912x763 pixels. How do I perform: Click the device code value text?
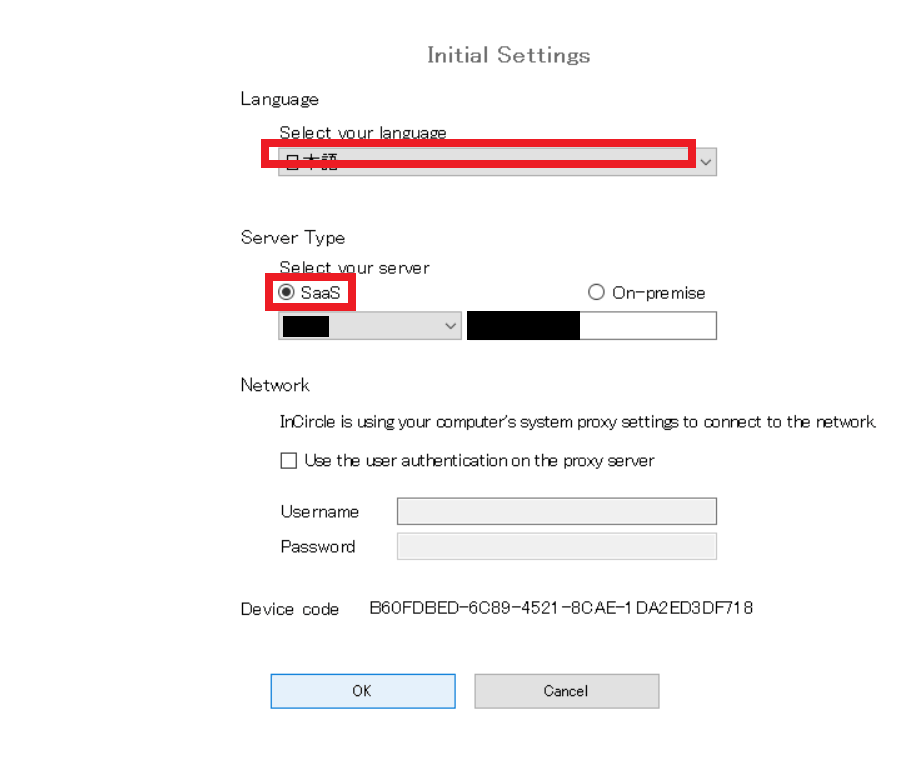[561, 608]
